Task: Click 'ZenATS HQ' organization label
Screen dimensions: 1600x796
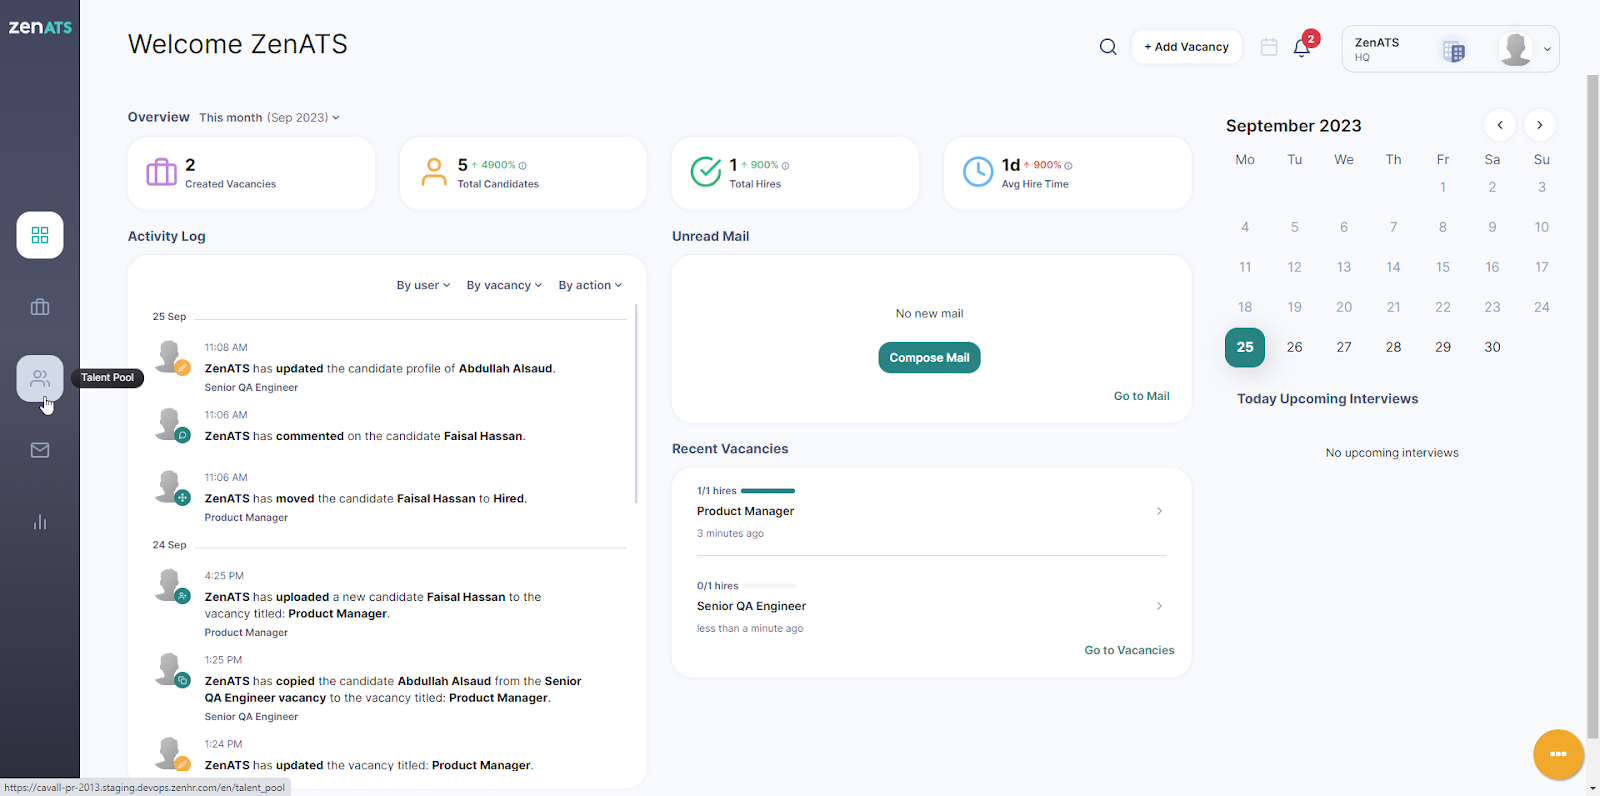Action: (x=1377, y=49)
